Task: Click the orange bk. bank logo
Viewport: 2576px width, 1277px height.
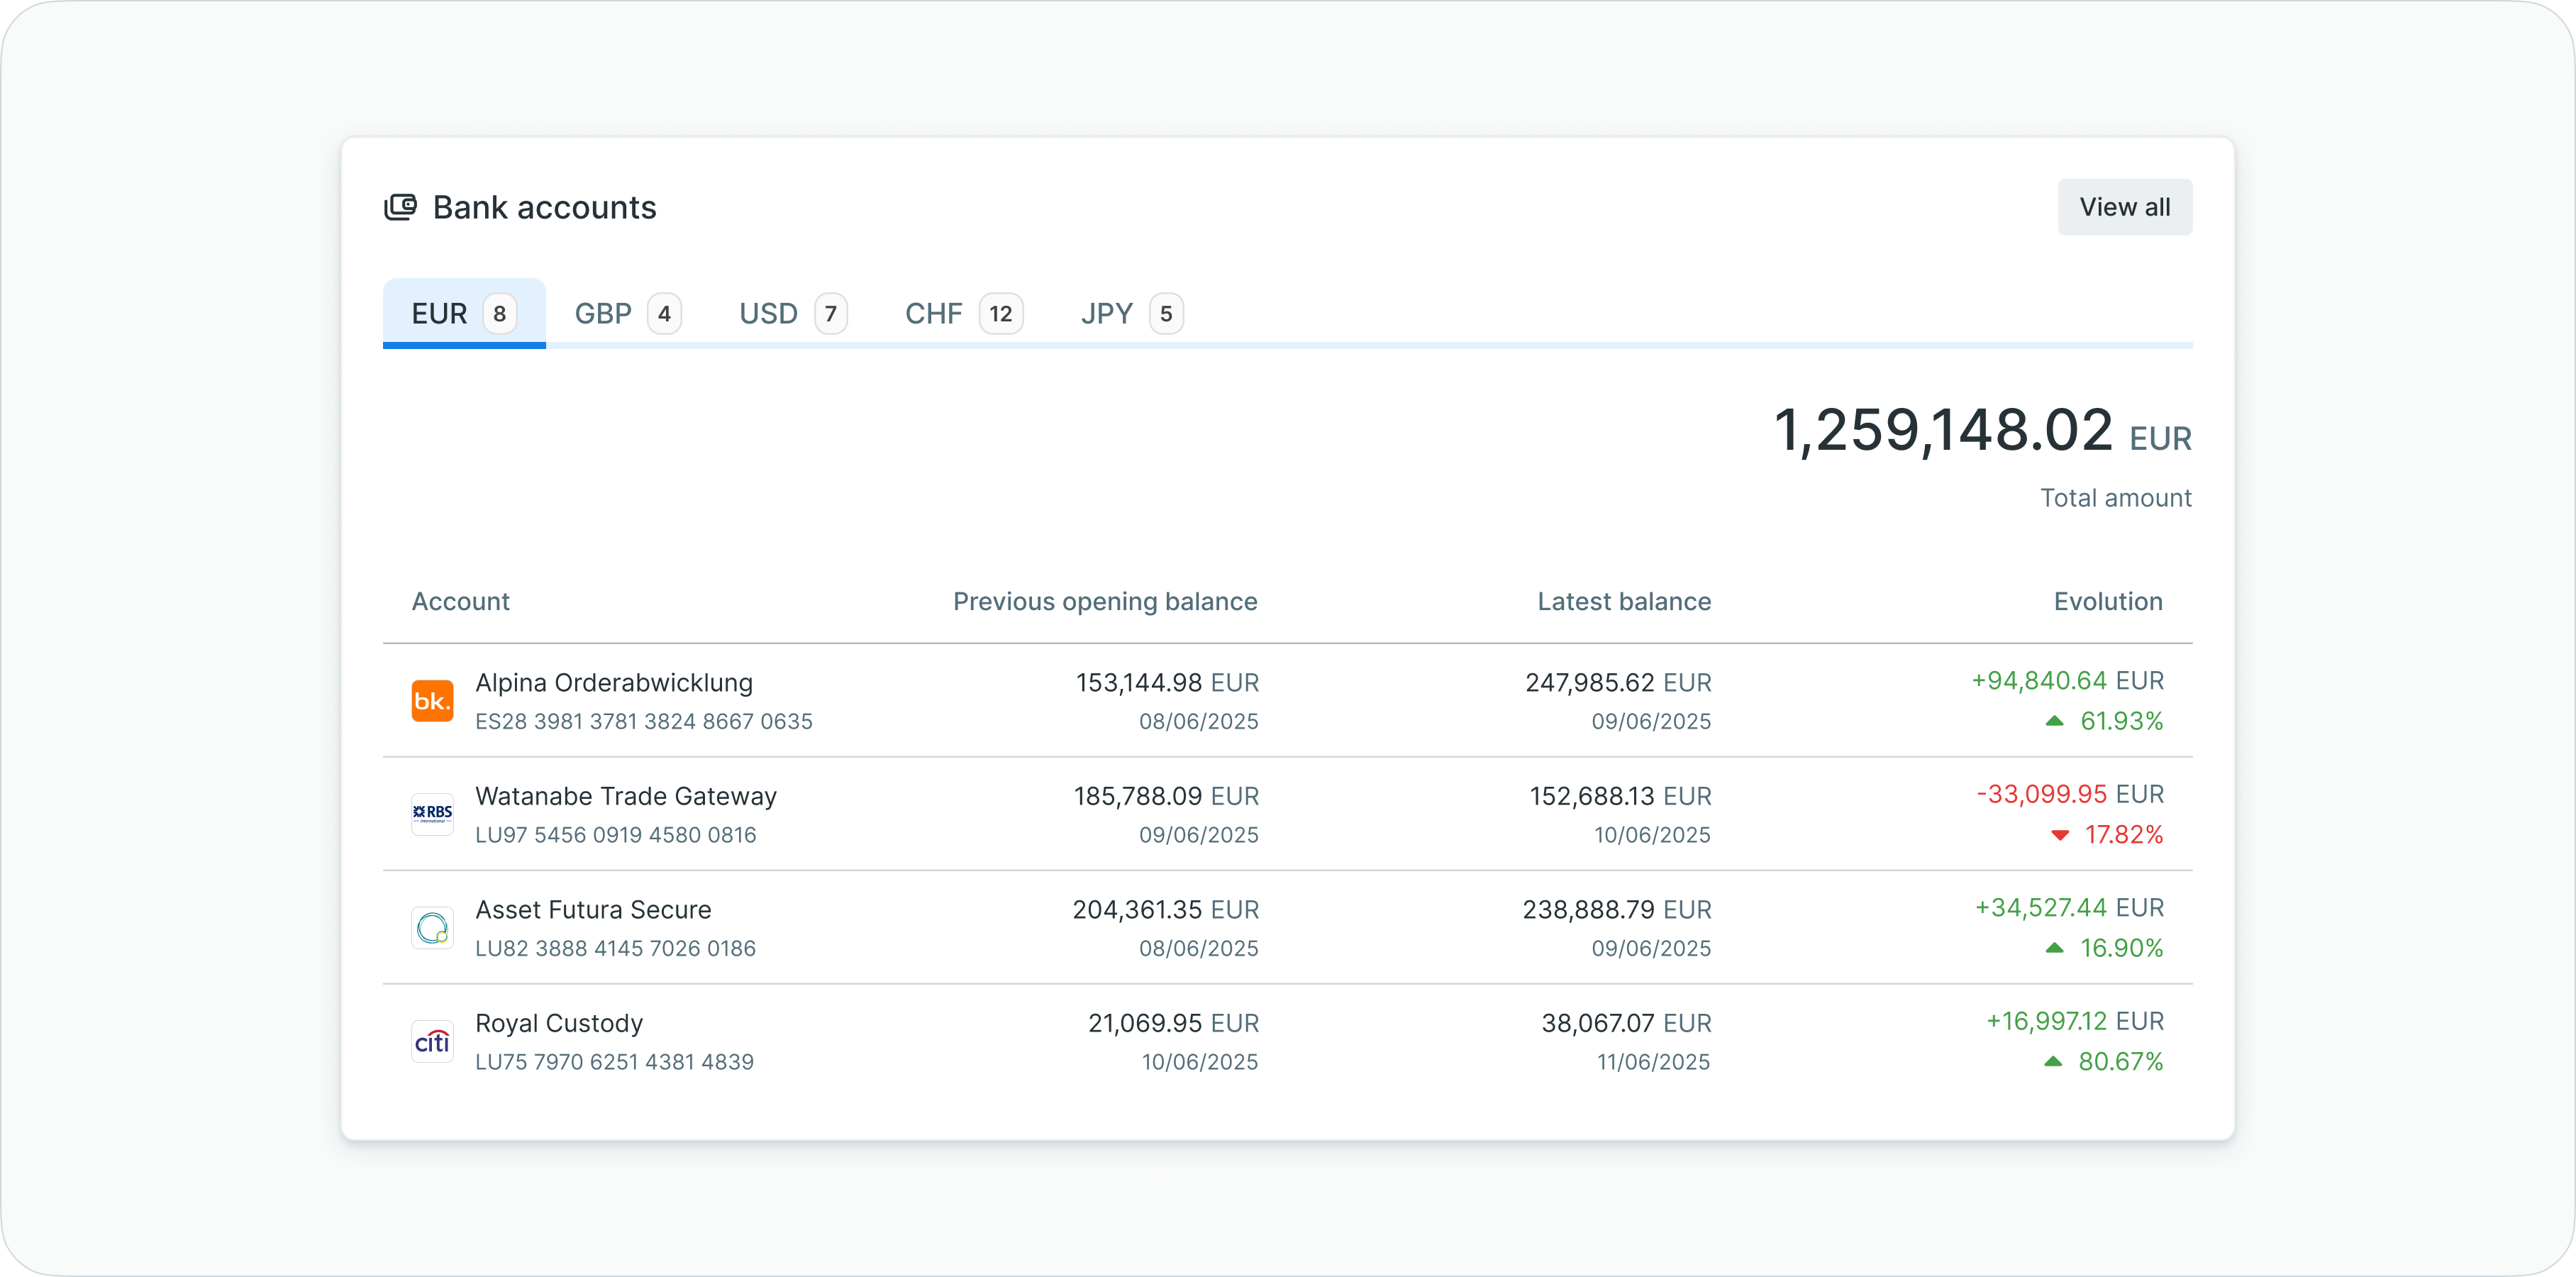Action: (432, 701)
